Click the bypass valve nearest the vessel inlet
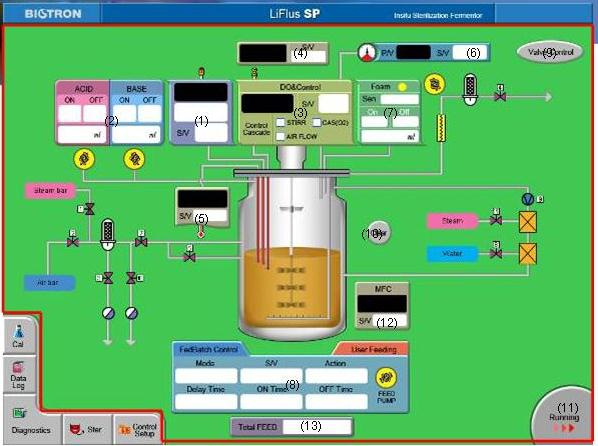The image size is (598, 446). tap(189, 257)
